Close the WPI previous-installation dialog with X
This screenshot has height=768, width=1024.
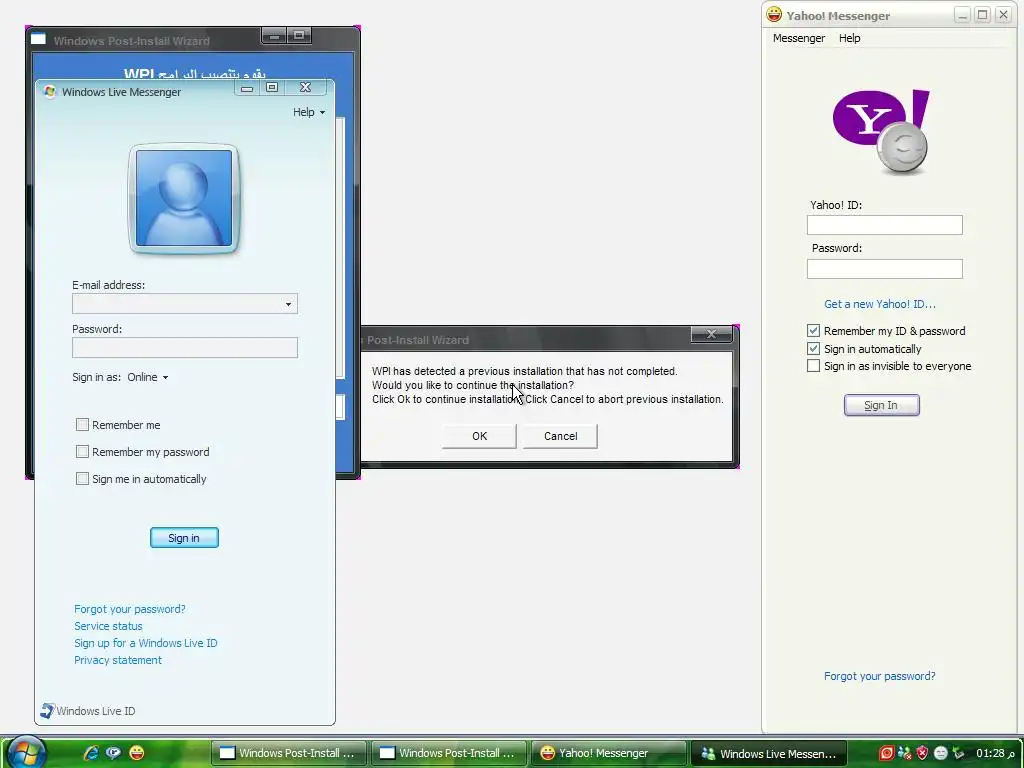tap(711, 334)
